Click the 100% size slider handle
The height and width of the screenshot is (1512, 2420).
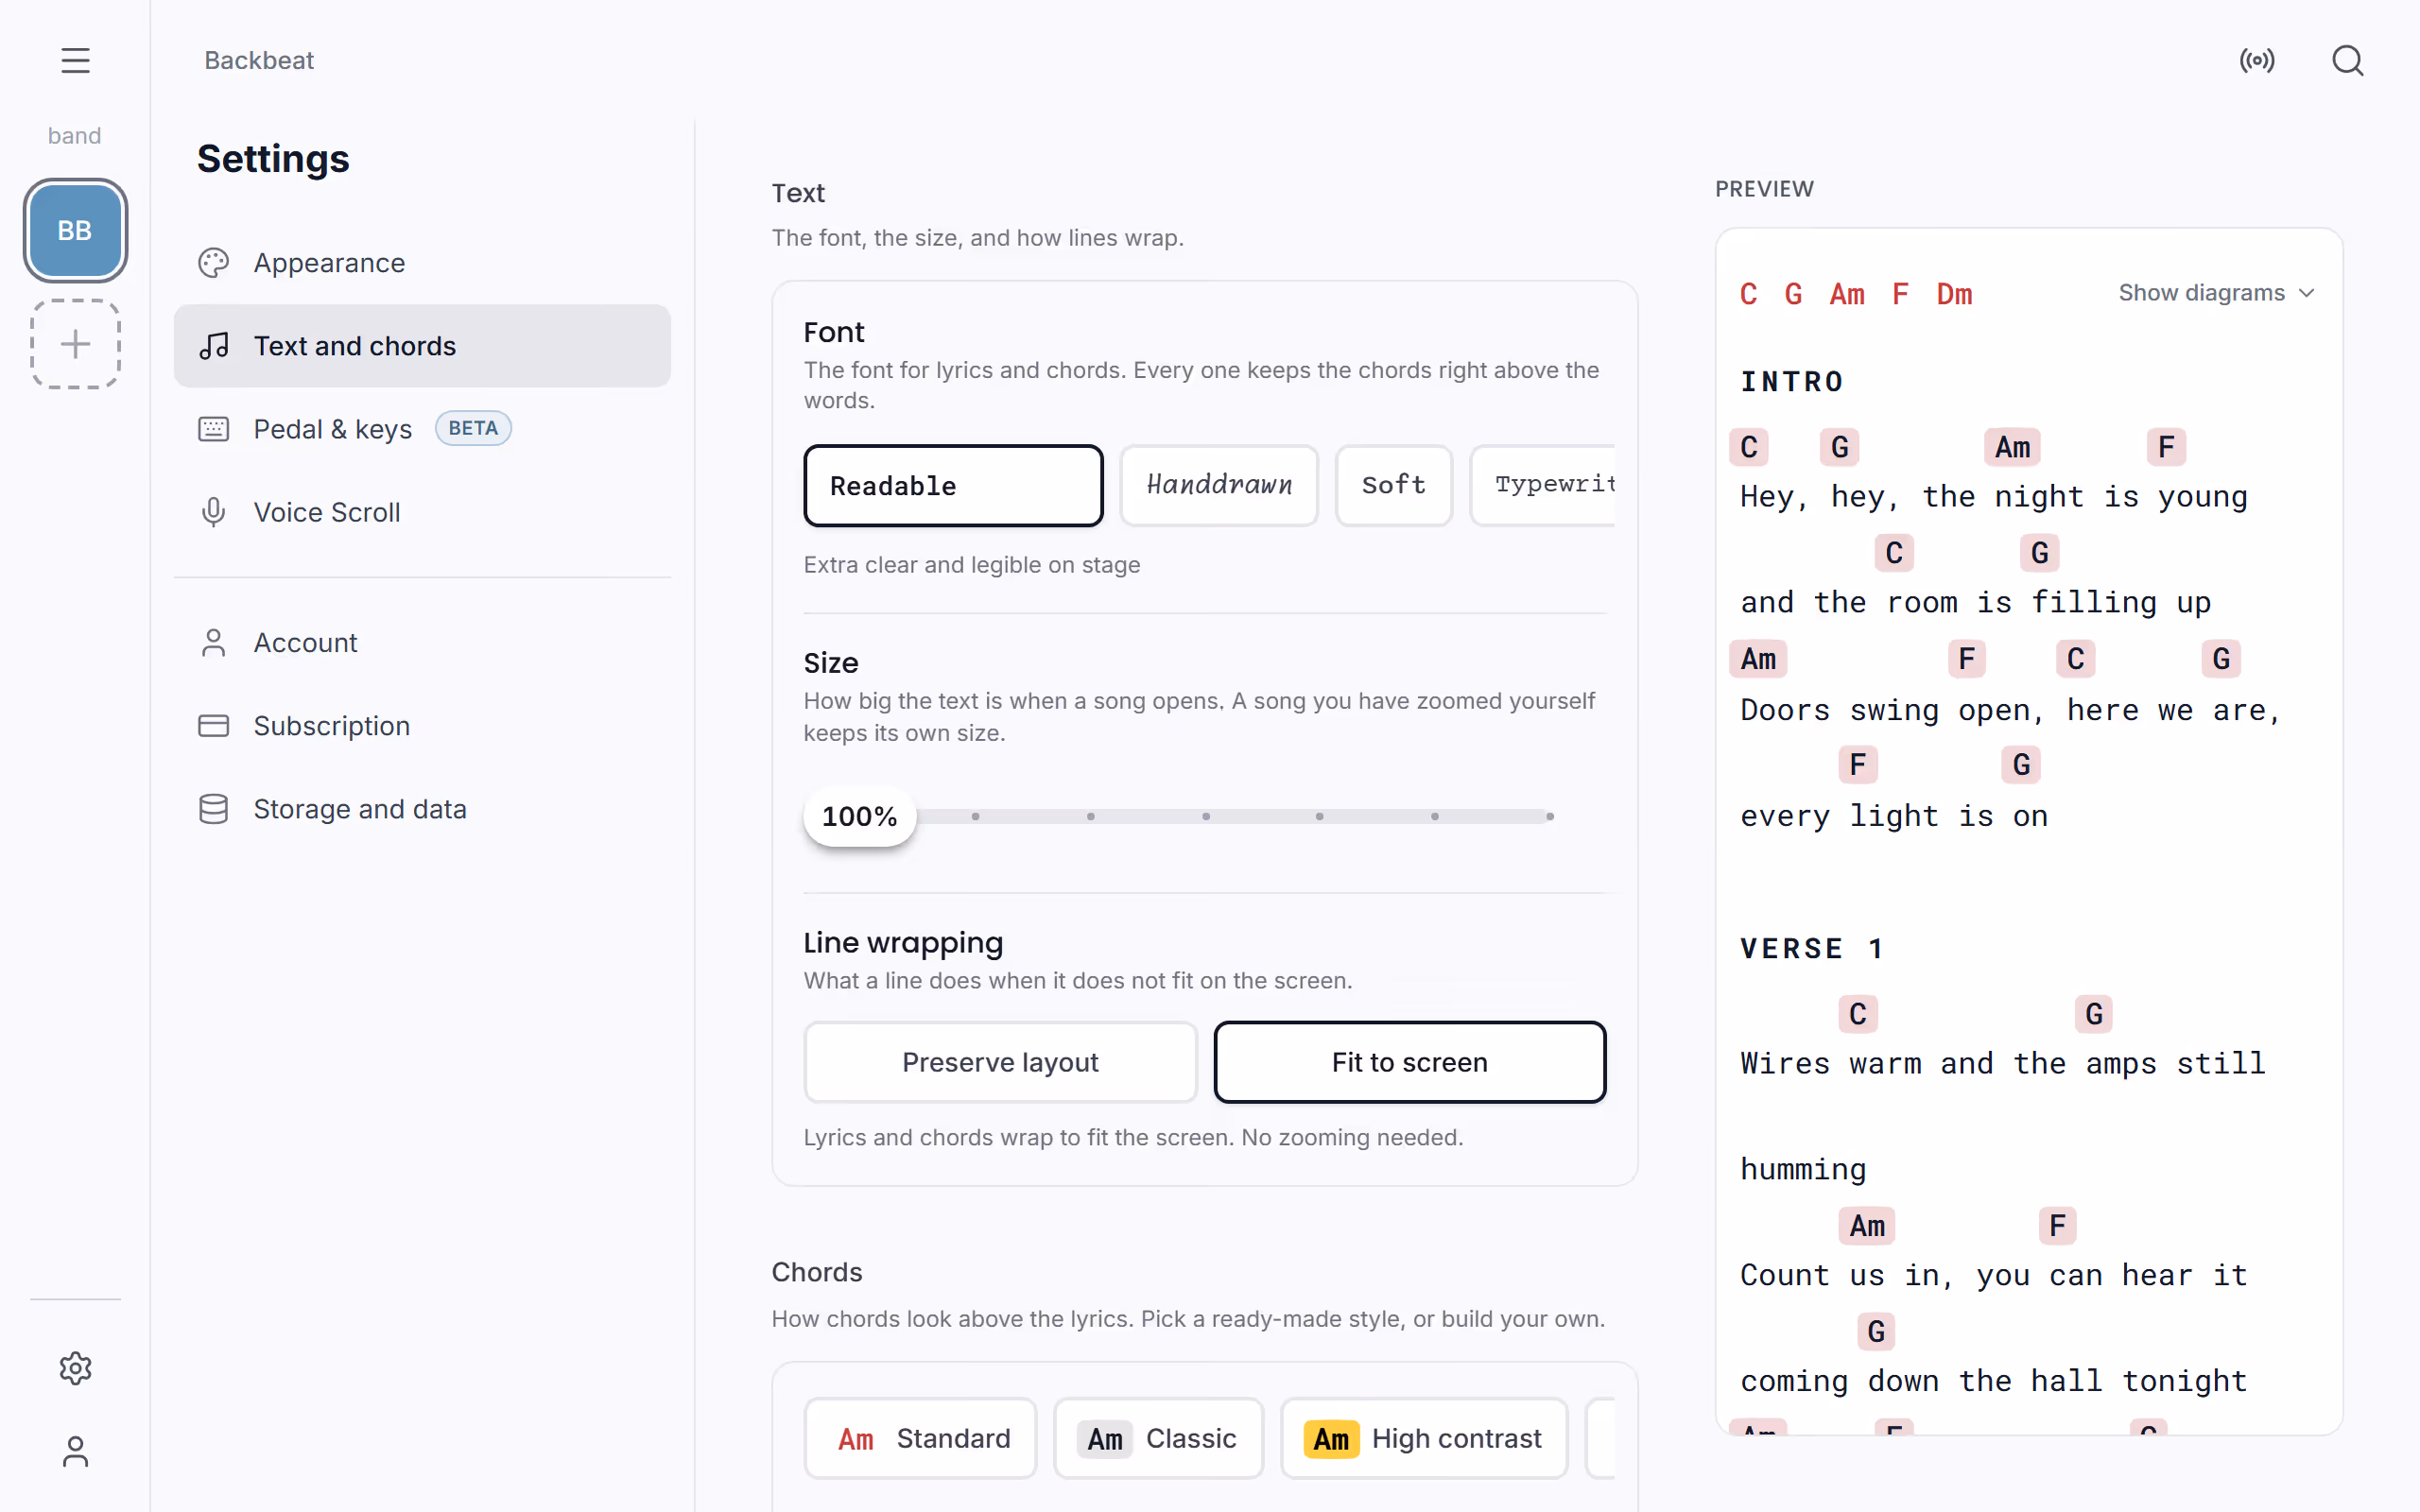point(859,817)
